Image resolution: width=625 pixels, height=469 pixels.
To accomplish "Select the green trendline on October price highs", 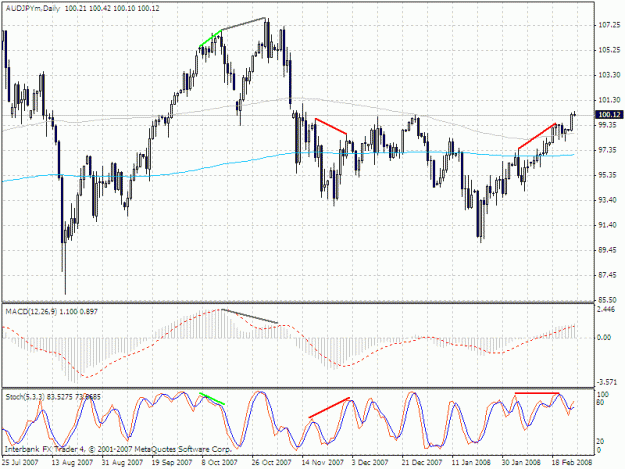I will 210,39.
